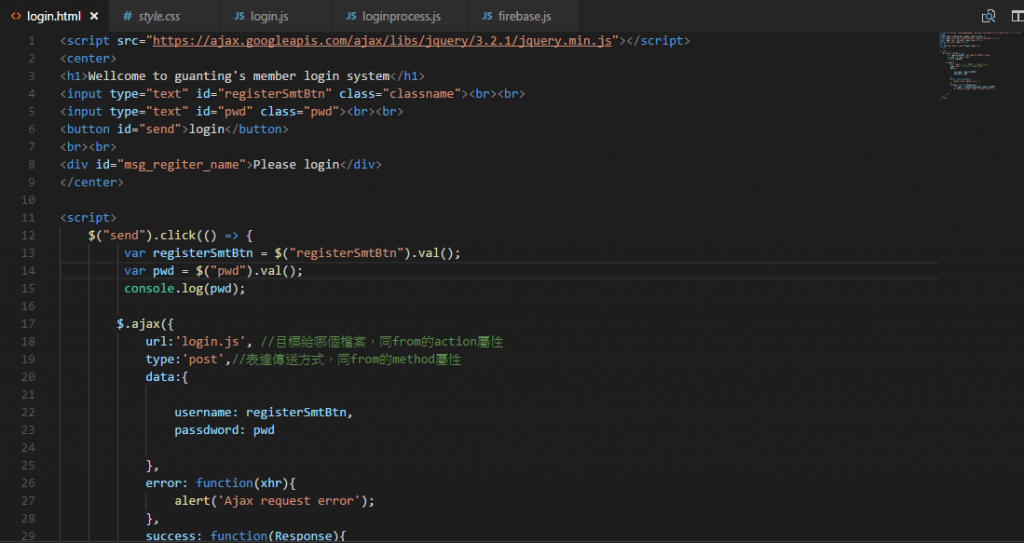Viewport: 1024px width, 543px height.
Task: Click the JS icon on login.js tab
Action: tap(240, 16)
